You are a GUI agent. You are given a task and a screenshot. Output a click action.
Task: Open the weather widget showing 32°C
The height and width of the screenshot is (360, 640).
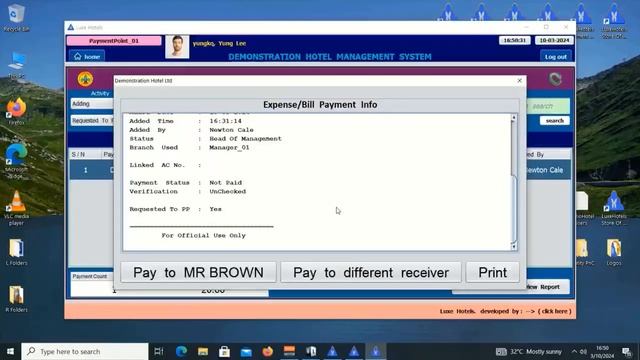529,351
